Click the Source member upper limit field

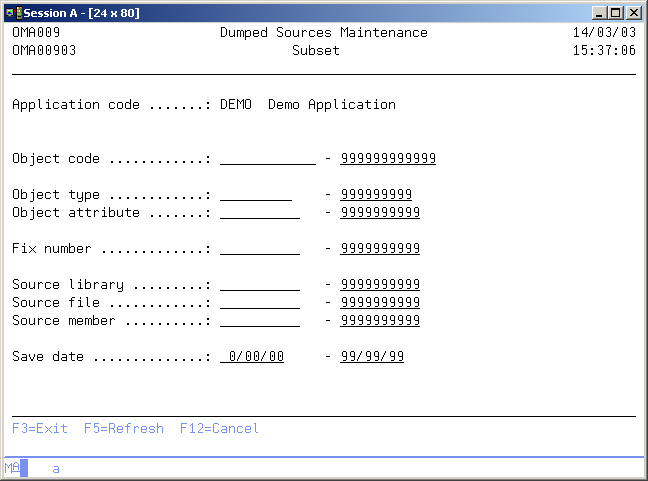click(x=380, y=320)
